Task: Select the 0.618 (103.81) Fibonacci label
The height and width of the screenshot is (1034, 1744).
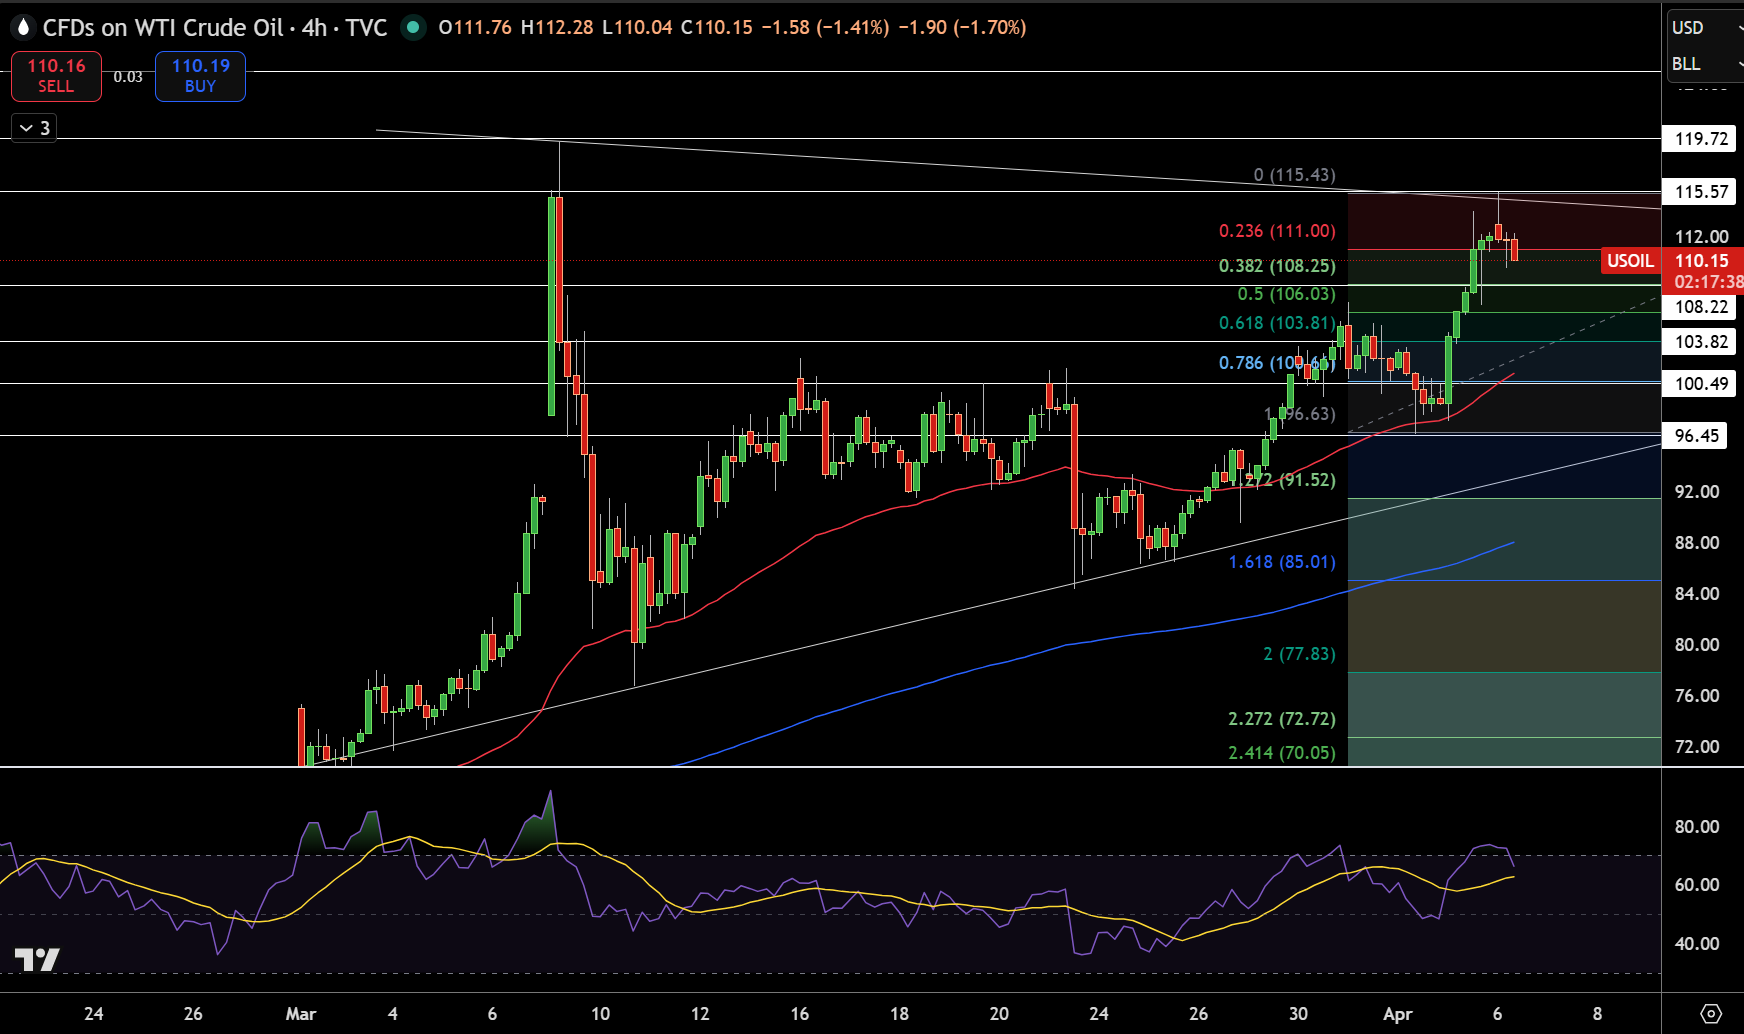Action: click(x=1277, y=323)
